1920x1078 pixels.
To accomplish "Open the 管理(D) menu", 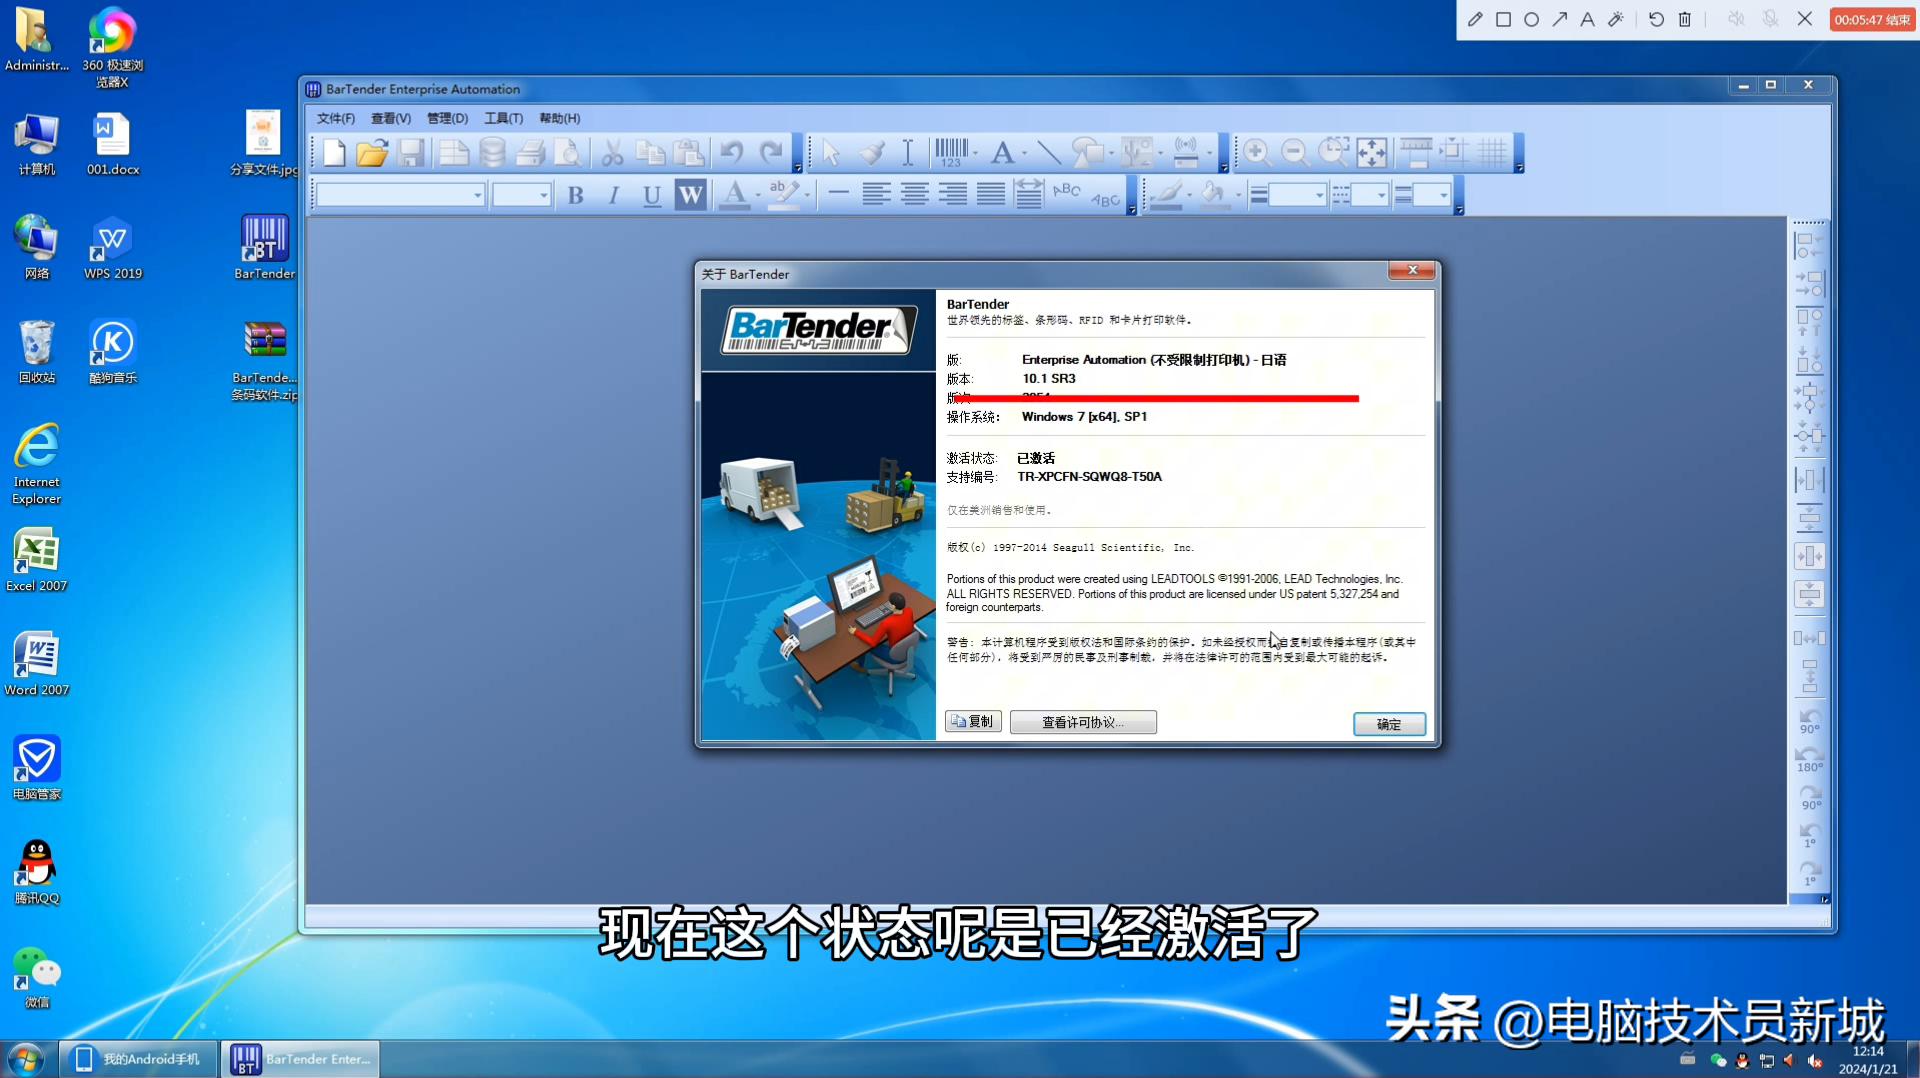I will [447, 118].
